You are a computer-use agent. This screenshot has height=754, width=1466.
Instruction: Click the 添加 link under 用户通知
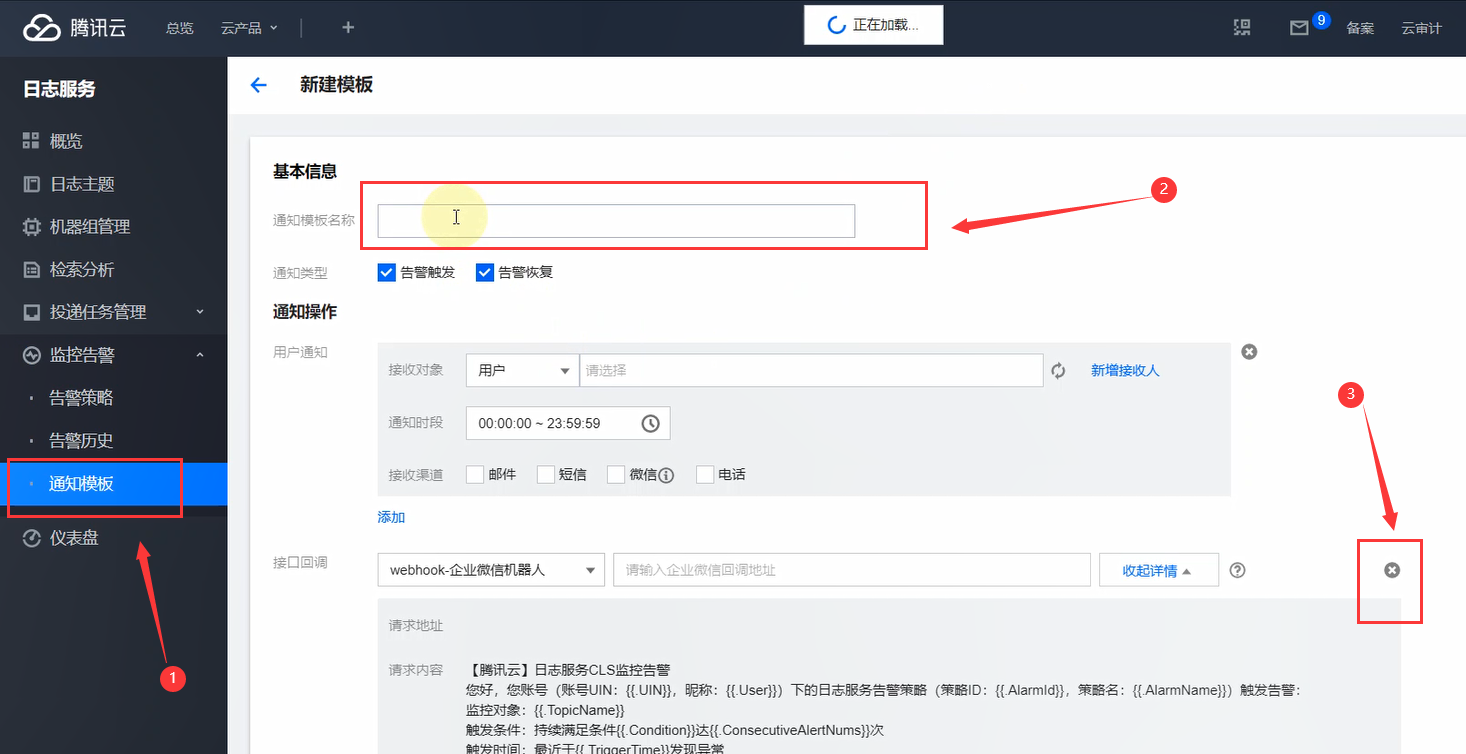click(x=391, y=517)
